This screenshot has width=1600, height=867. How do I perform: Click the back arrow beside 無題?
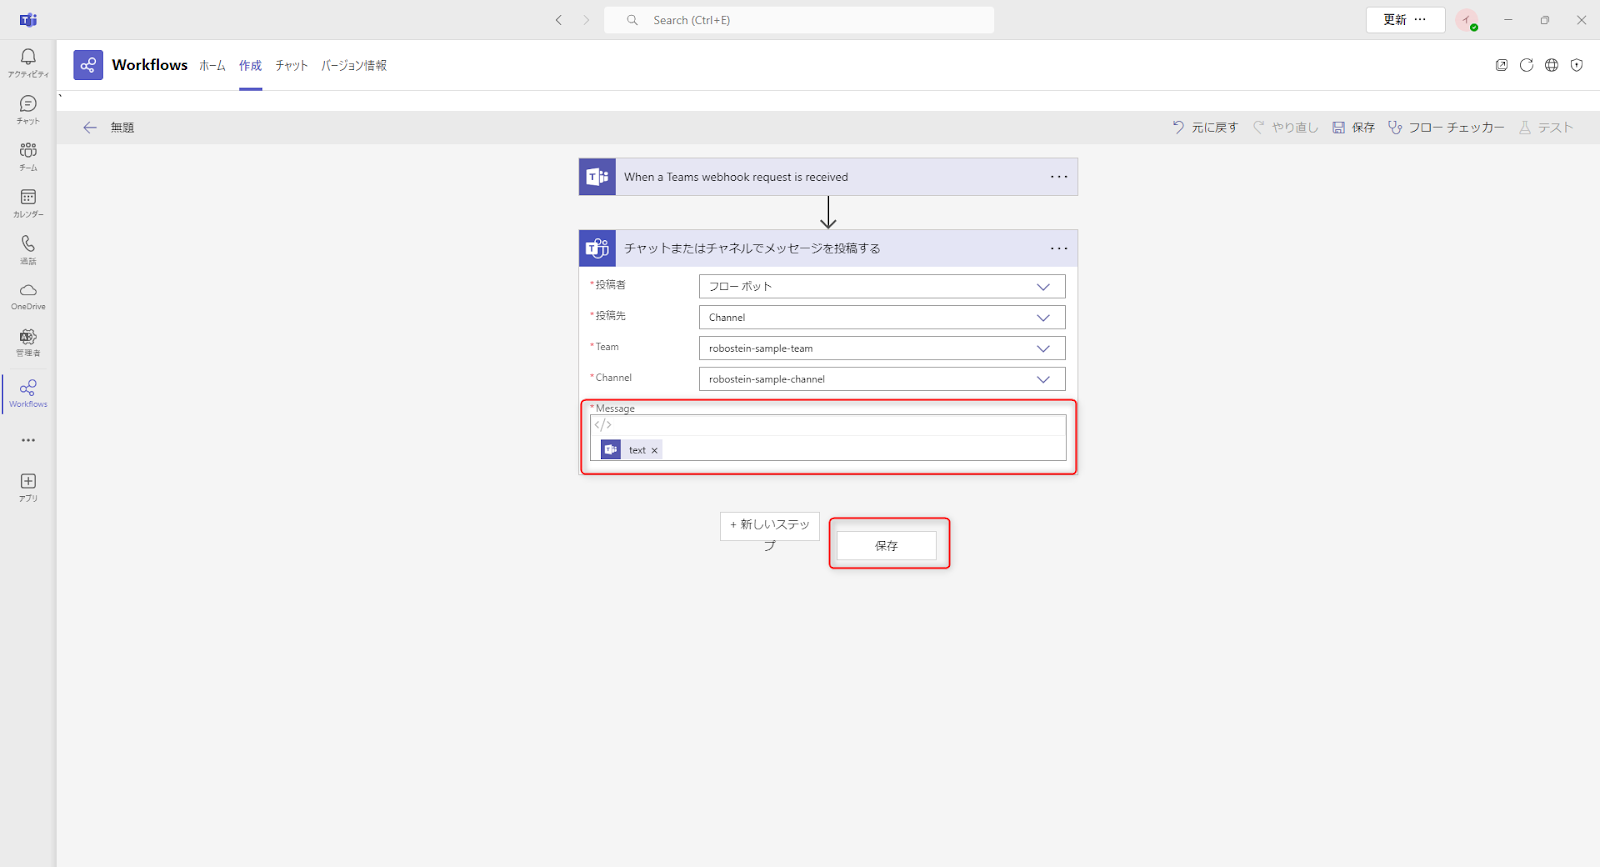tap(90, 127)
